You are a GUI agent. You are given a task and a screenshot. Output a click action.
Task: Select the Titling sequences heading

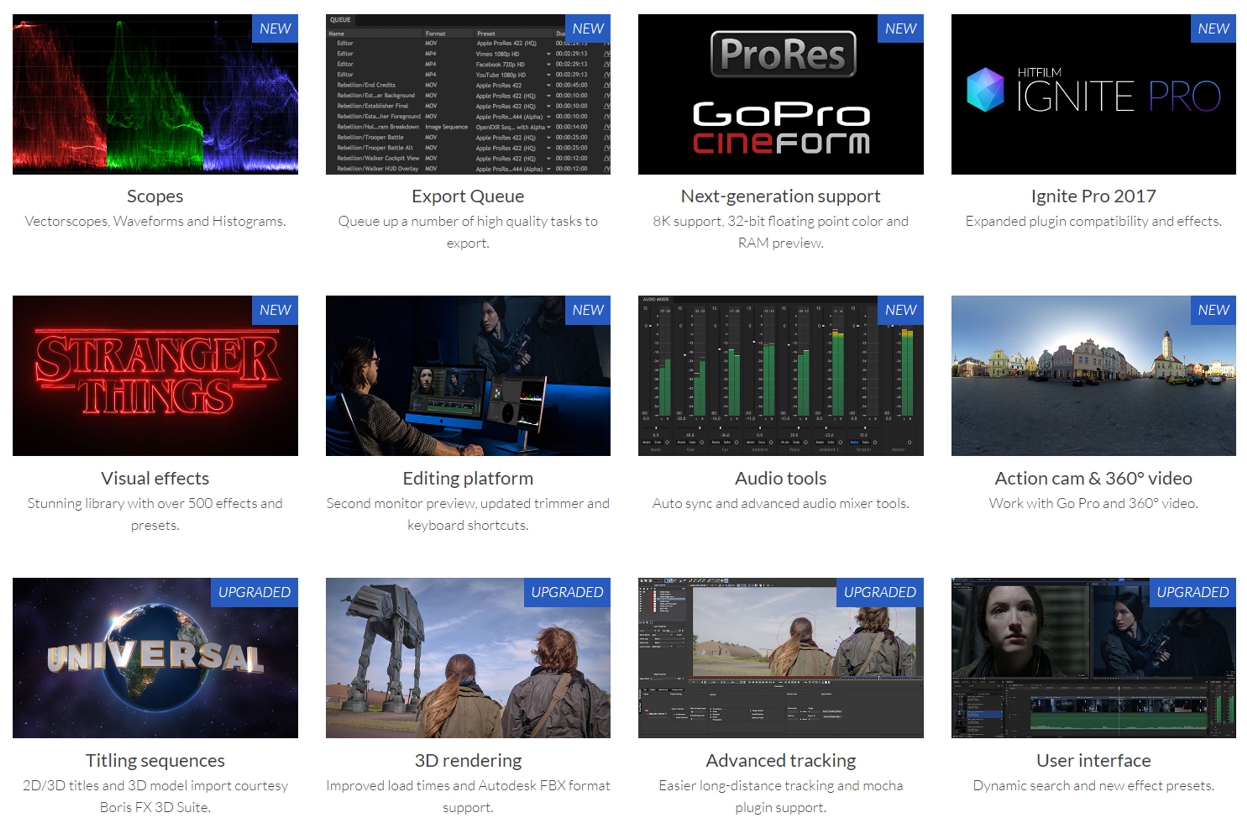(x=155, y=760)
